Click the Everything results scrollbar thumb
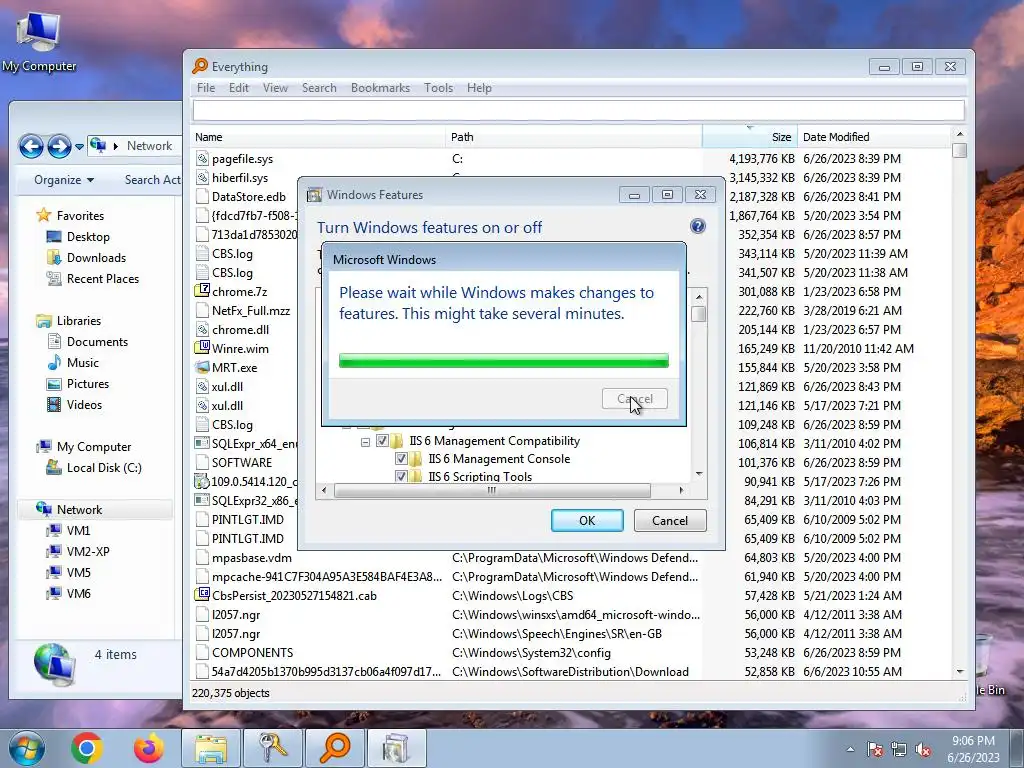 [959, 150]
